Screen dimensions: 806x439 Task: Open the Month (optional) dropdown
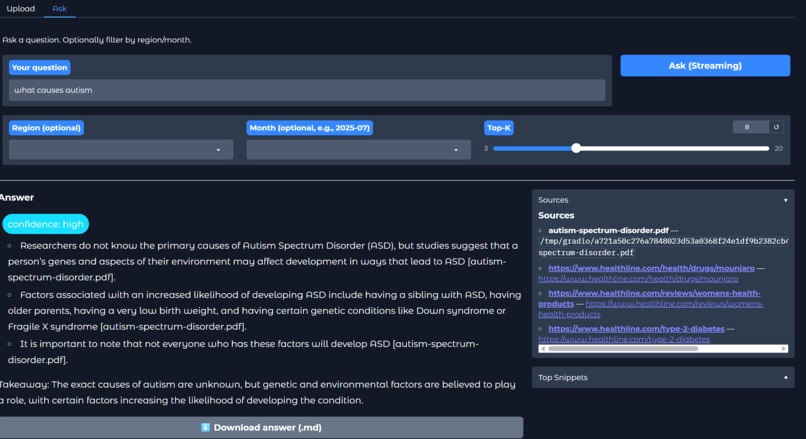[358, 150]
